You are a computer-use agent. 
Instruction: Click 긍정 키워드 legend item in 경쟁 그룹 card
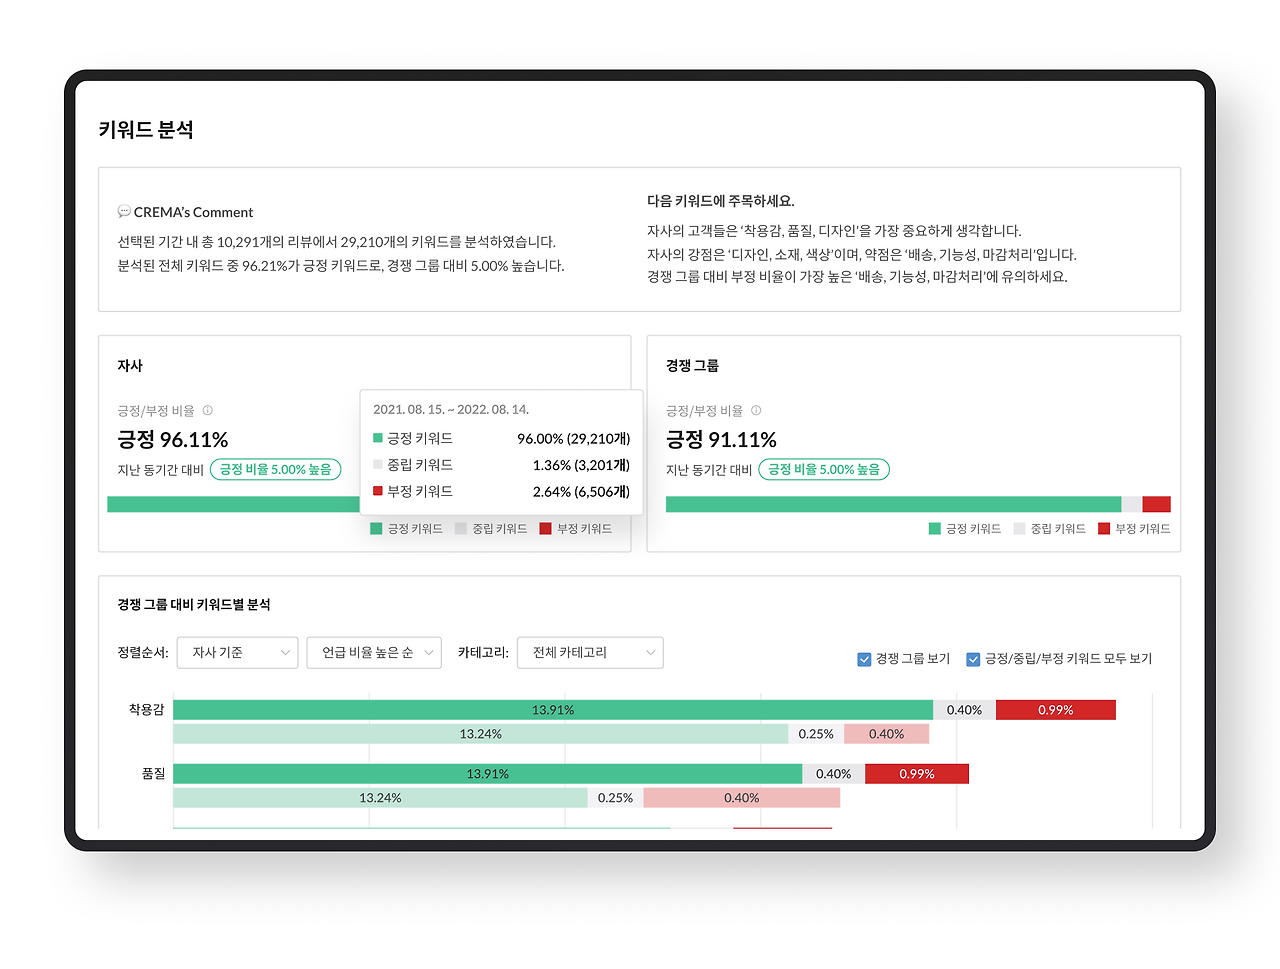[x=965, y=529]
